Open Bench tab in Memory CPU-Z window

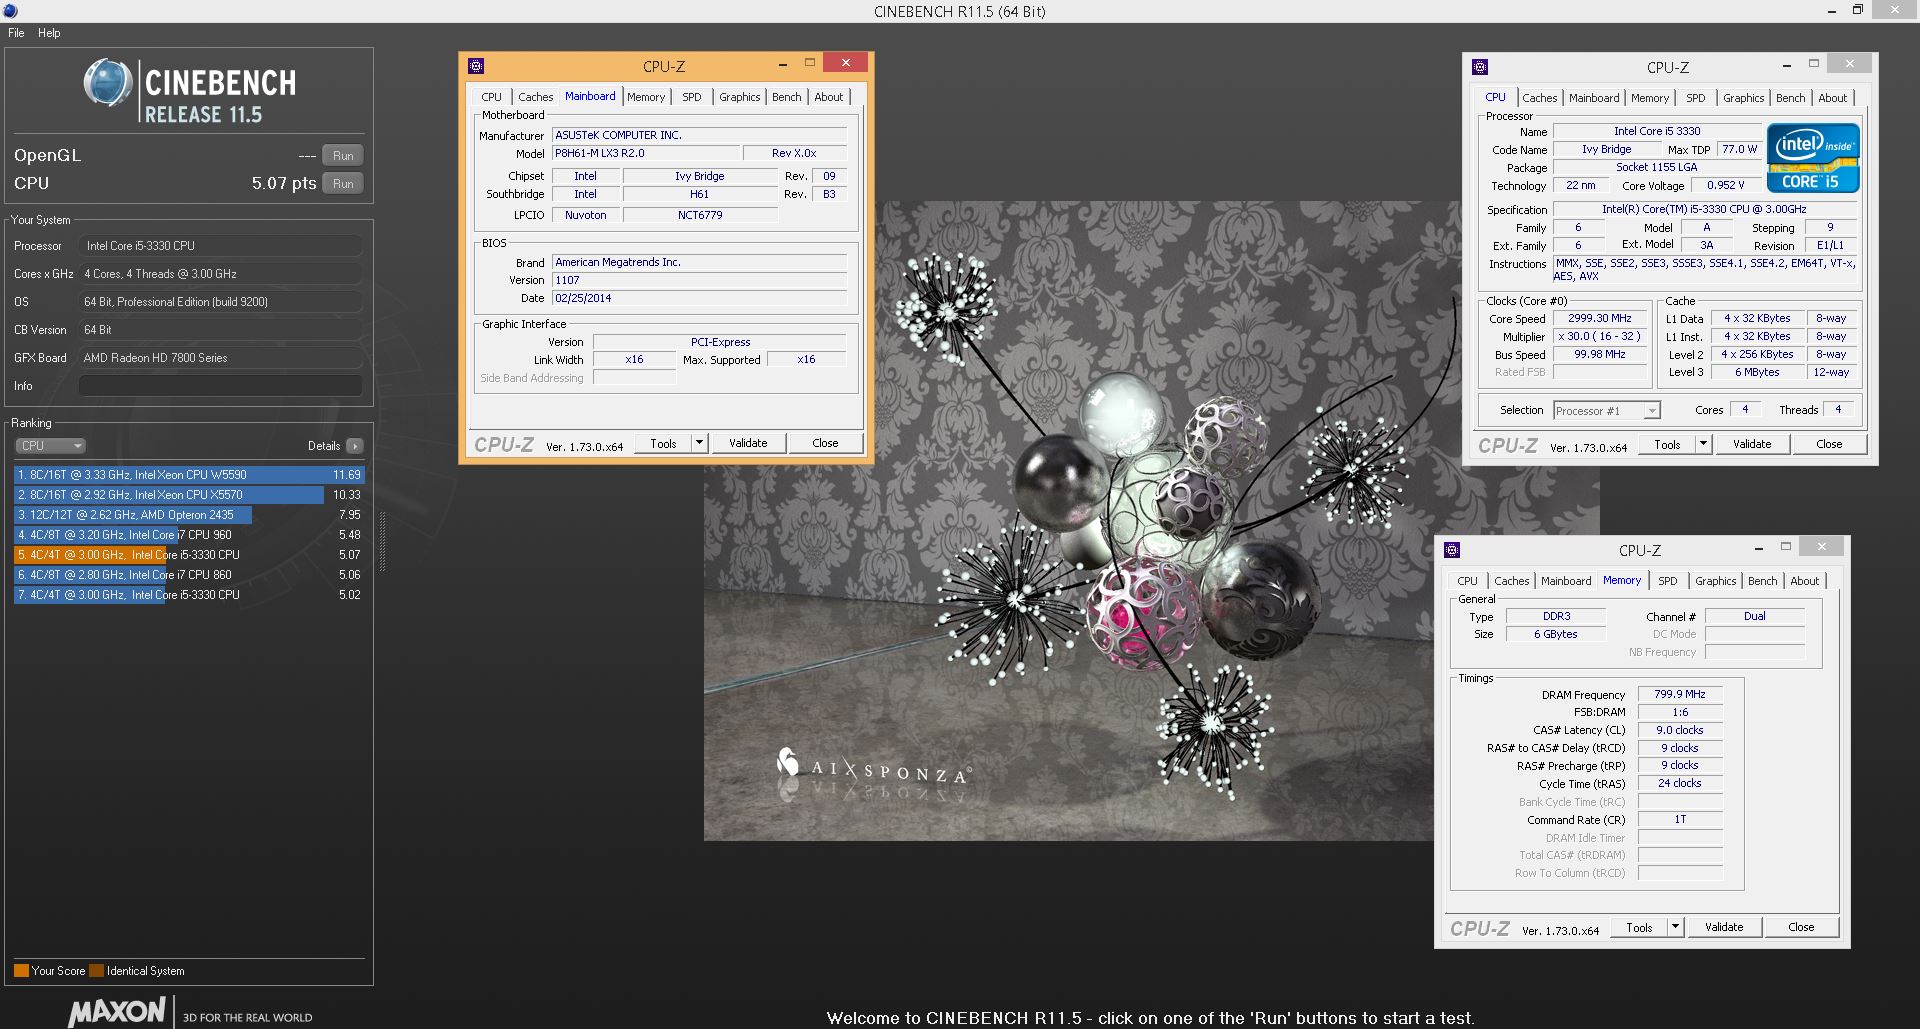(1762, 581)
